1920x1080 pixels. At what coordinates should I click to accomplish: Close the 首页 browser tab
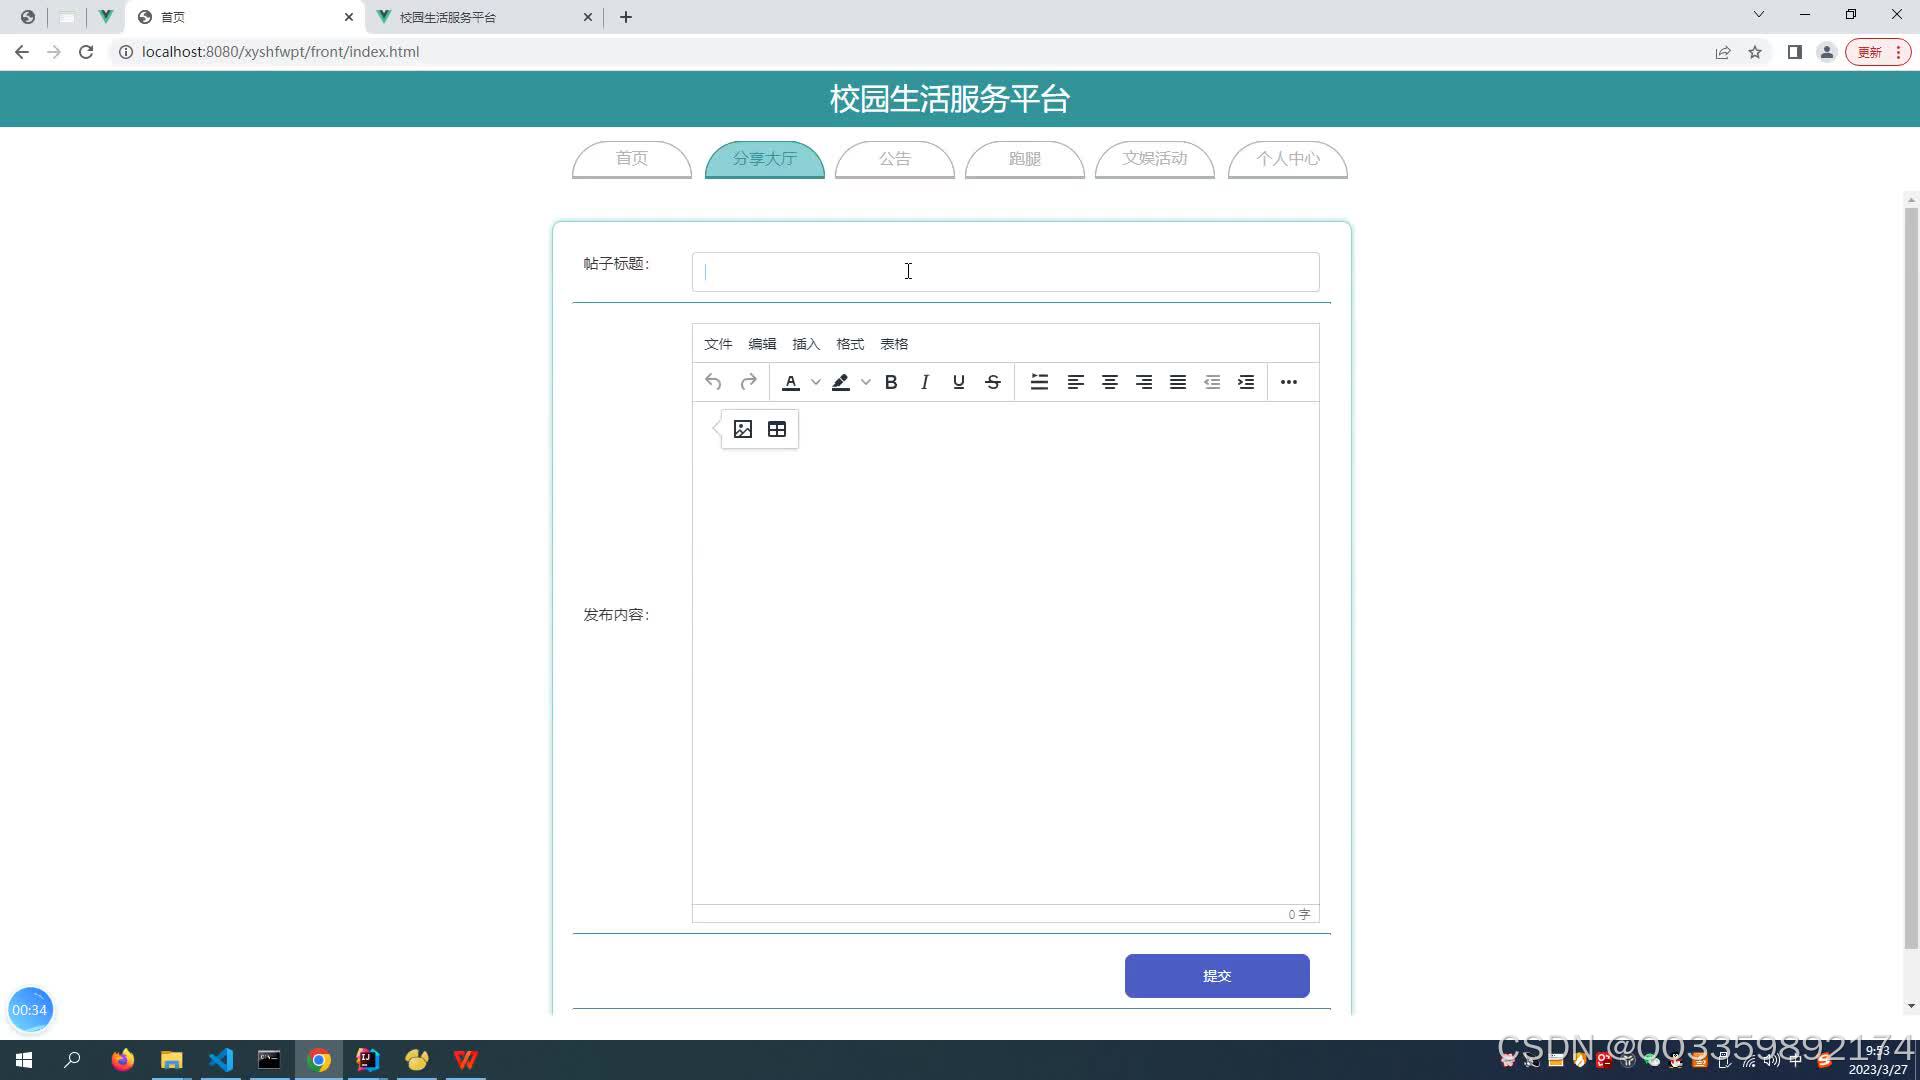click(349, 17)
